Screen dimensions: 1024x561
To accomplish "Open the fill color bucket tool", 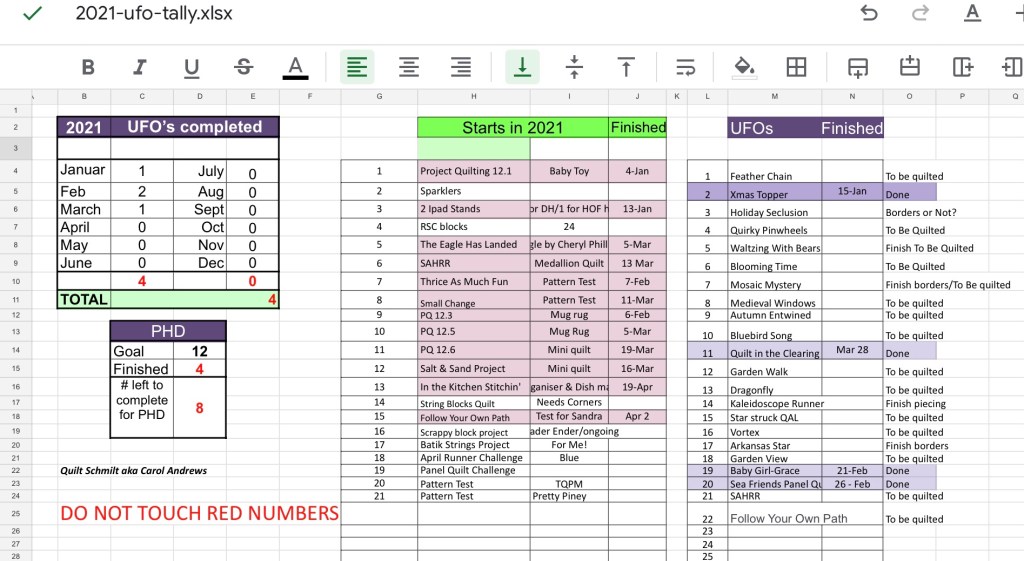I will pyautogui.click(x=744, y=67).
